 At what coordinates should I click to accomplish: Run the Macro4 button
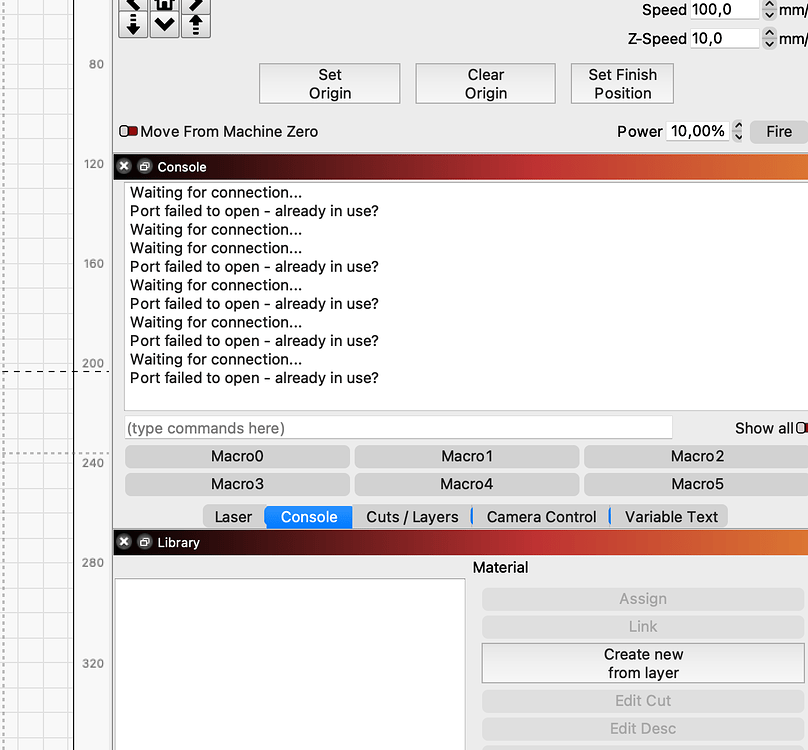[x=466, y=484]
